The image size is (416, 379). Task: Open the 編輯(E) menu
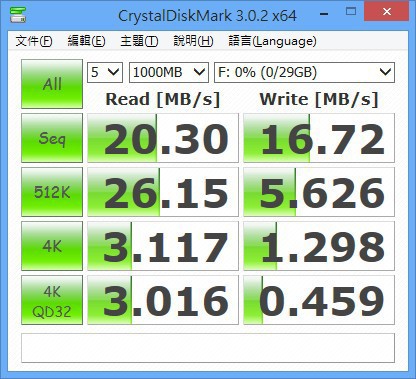tap(86, 41)
